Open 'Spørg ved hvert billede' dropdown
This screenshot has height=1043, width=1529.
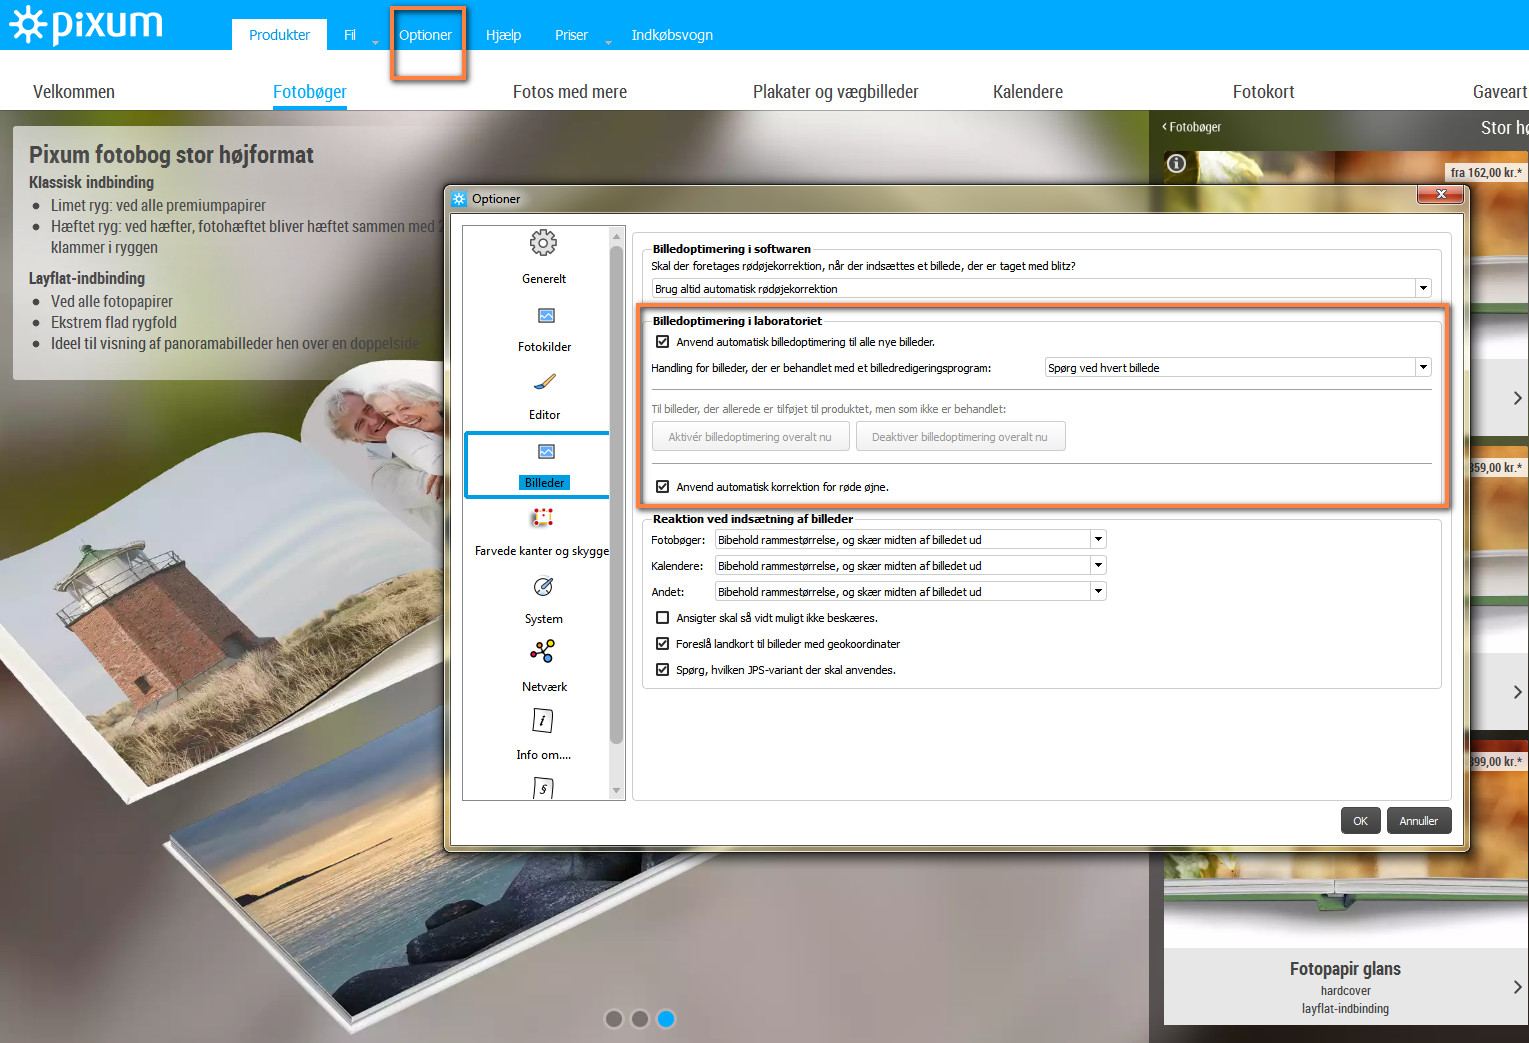1422,368
